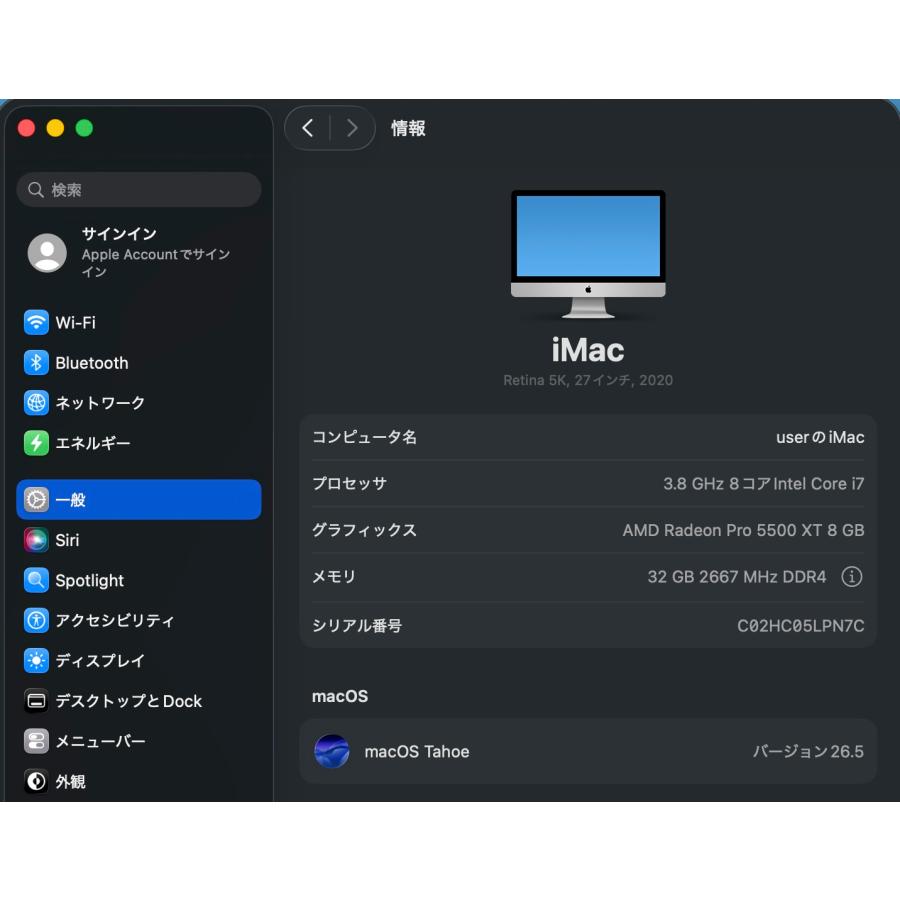Click the ネットワーク globe icon
This screenshot has height=900, width=900.
pyautogui.click(x=36, y=402)
